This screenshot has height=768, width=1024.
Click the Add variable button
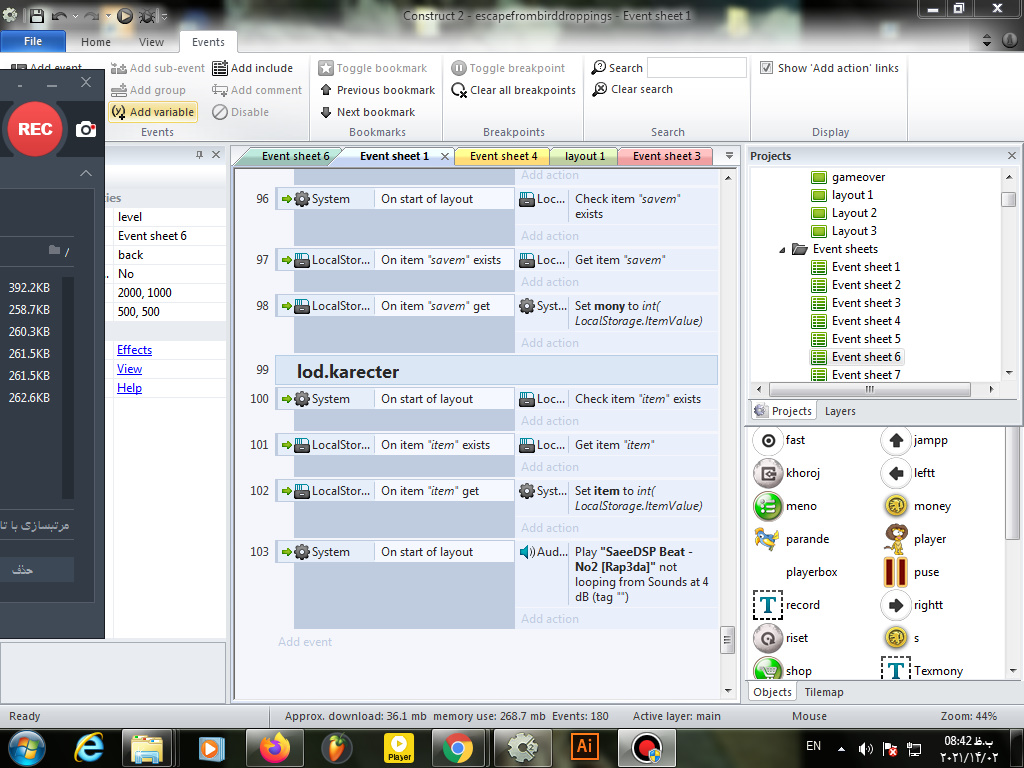click(153, 112)
